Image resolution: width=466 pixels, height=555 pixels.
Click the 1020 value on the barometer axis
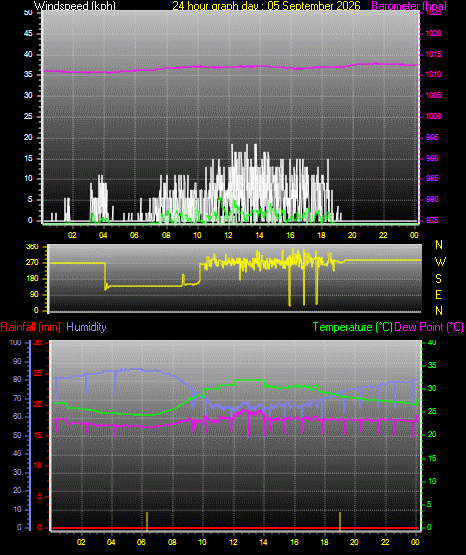(433, 33)
